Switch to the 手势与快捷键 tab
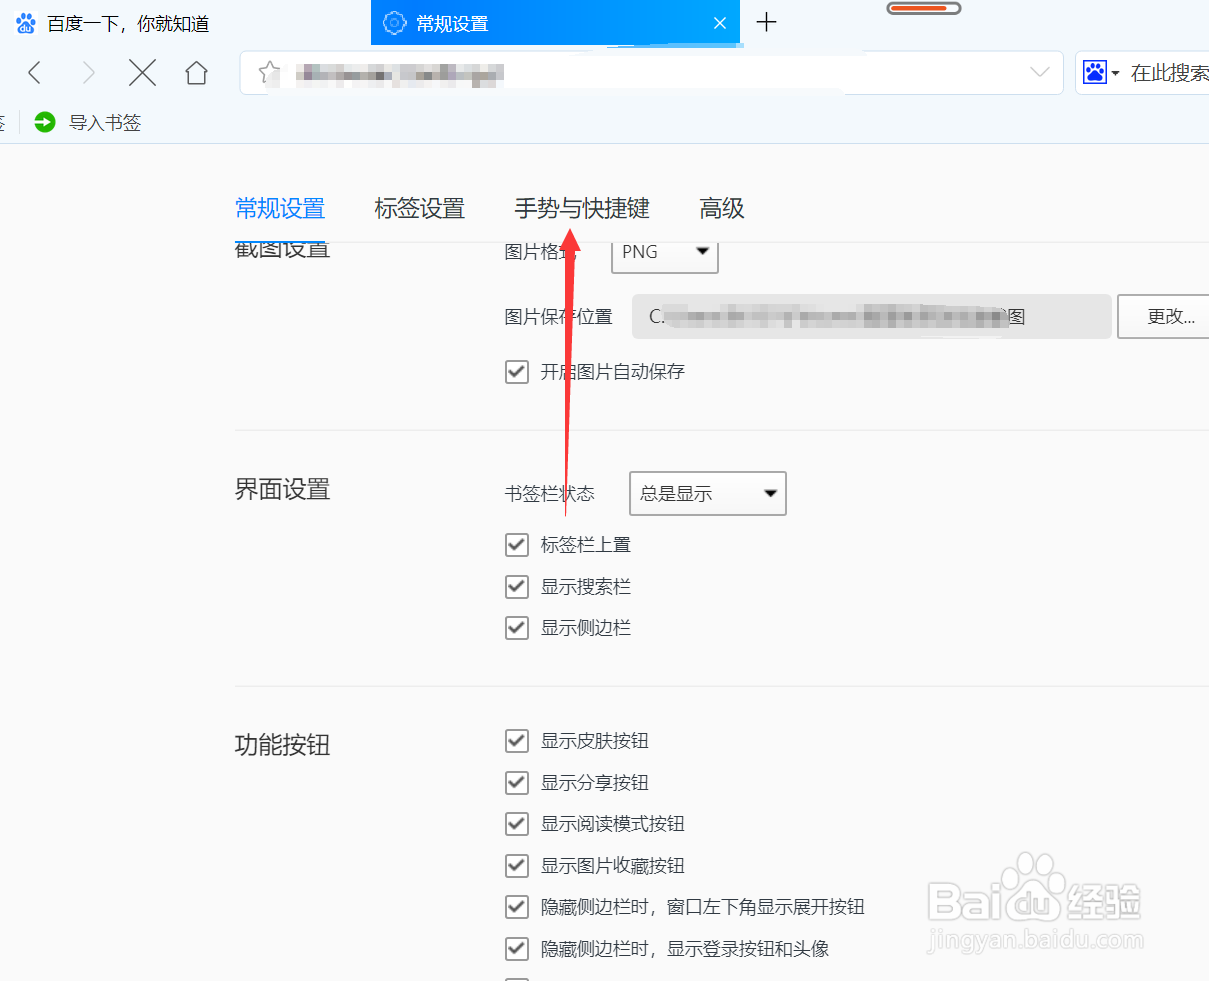This screenshot has width=1209, height=981. pos(581,208)
